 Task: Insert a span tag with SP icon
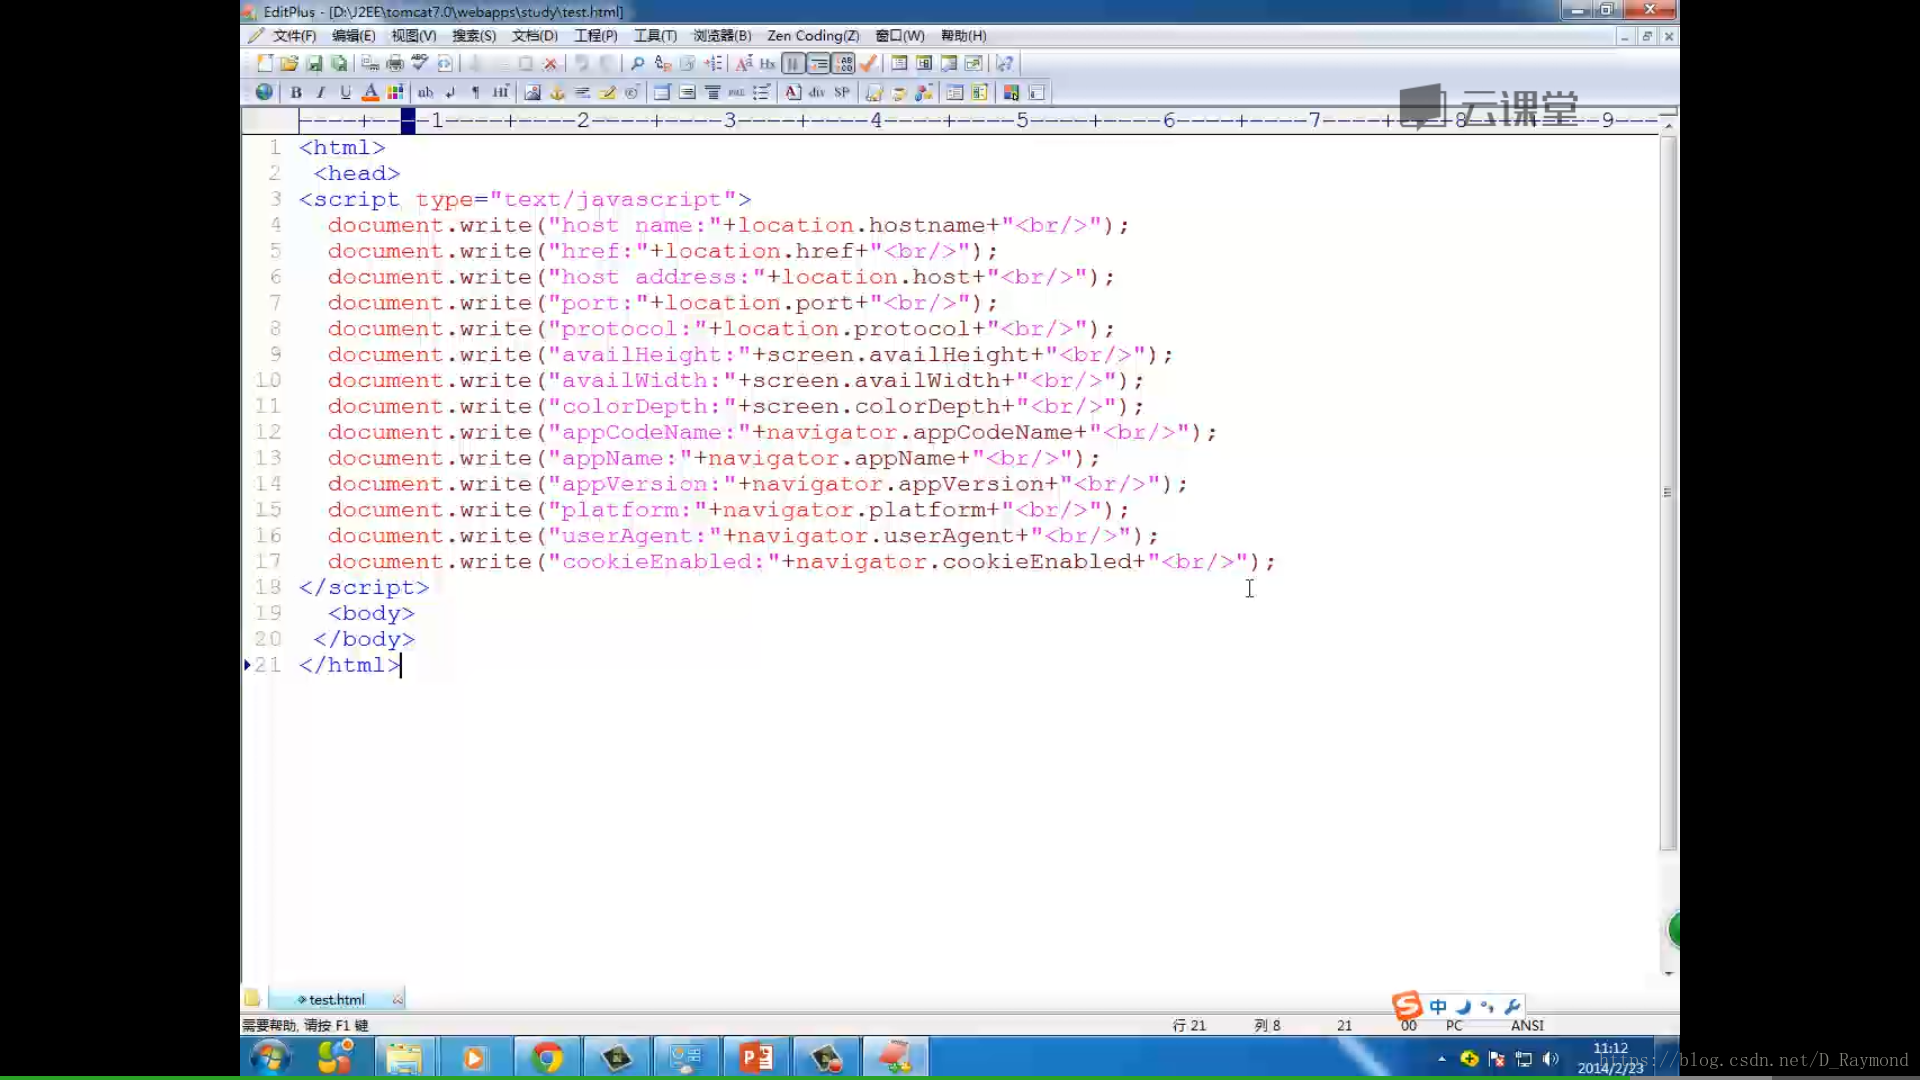pos(842,92)
